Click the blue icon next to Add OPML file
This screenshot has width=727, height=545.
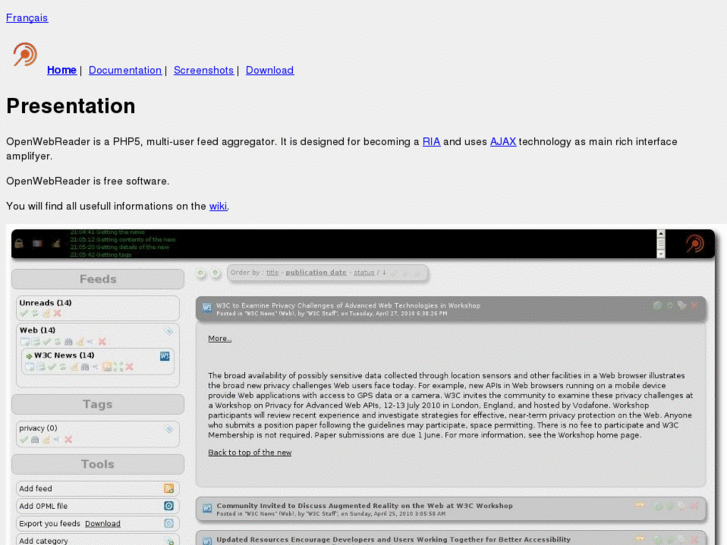point(169,506)
